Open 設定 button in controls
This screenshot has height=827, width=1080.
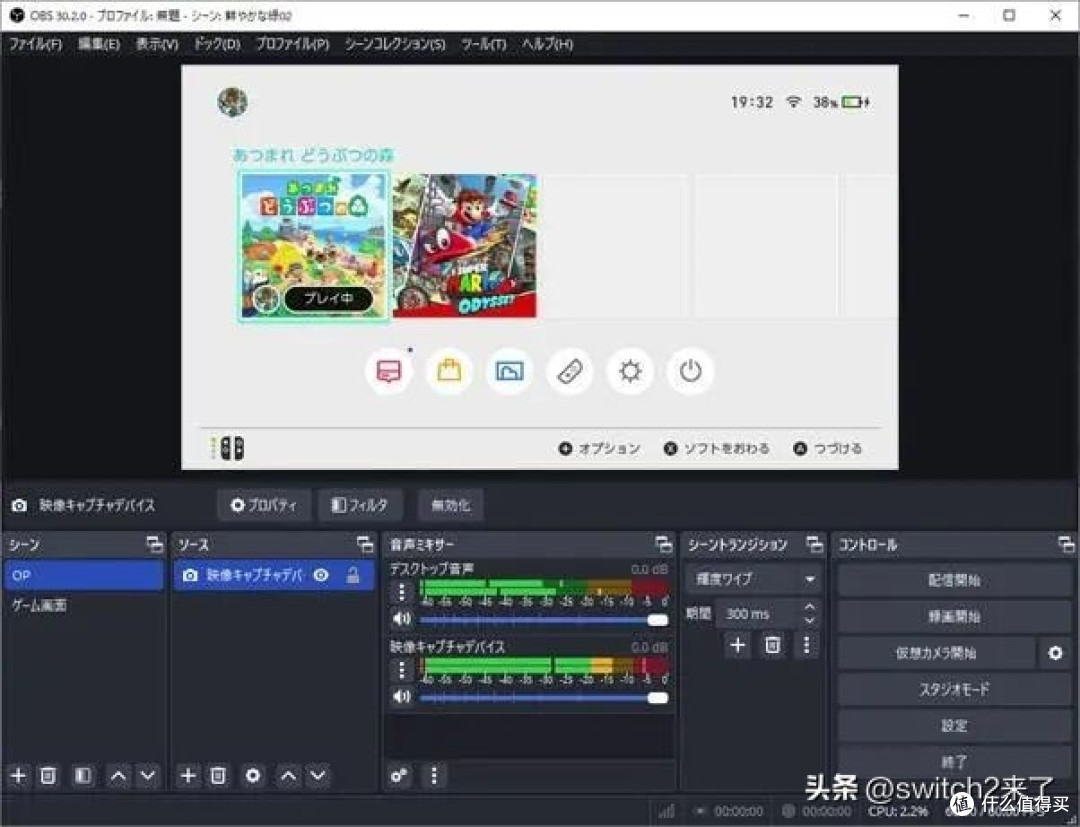pyautogui.click(x=954, y=725)
